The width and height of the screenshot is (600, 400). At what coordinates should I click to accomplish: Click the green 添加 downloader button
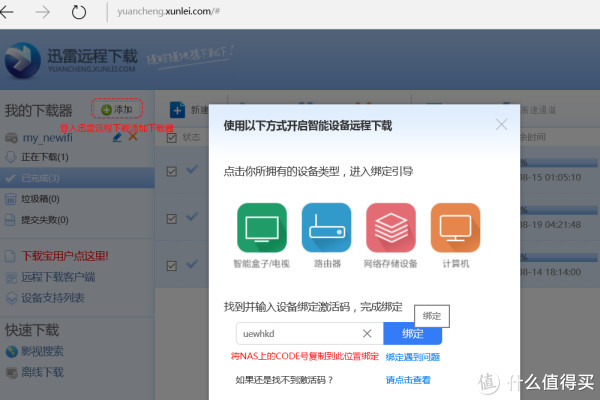pyautogui.click(x=117, y=109)
